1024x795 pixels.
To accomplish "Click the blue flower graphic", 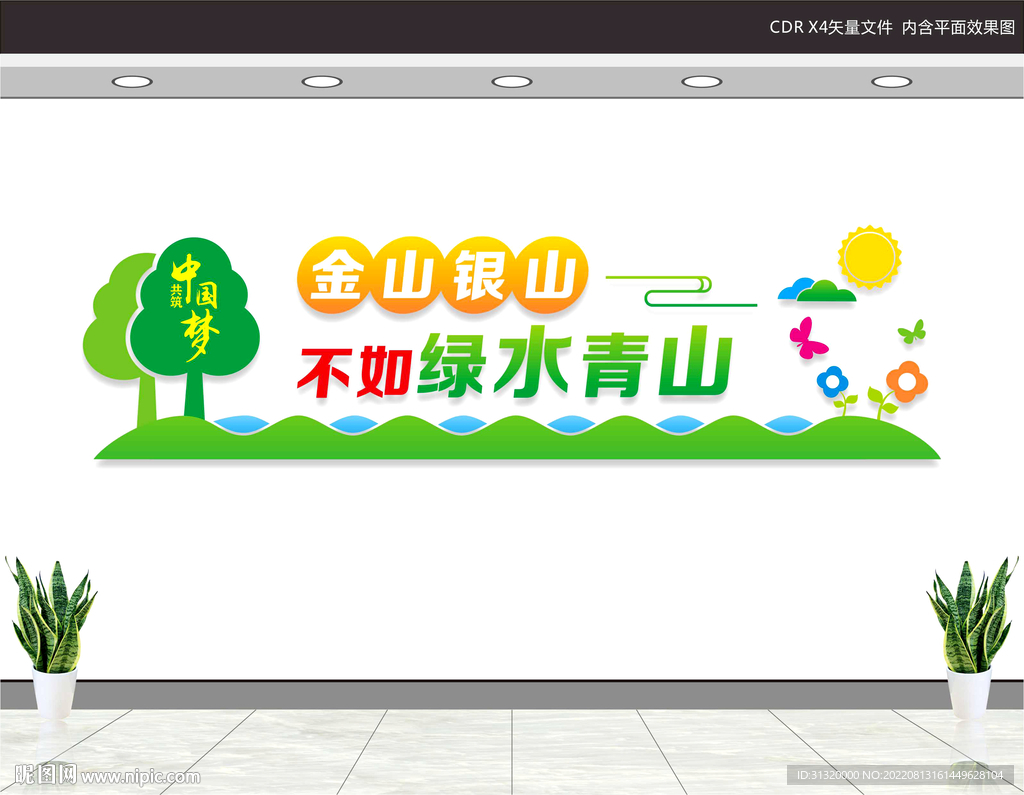I will coord(833,381).
